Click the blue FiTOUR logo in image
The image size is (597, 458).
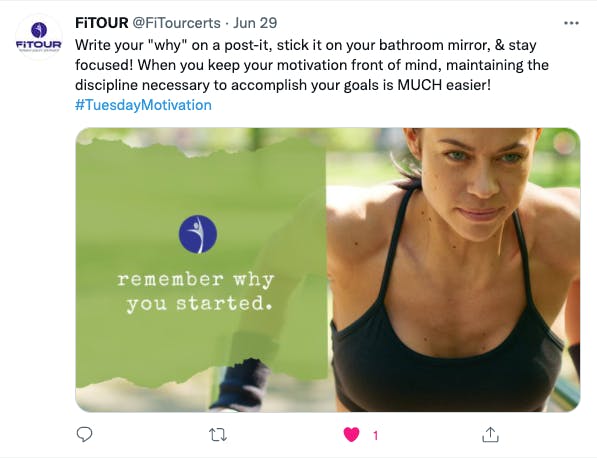click(198, 235)
